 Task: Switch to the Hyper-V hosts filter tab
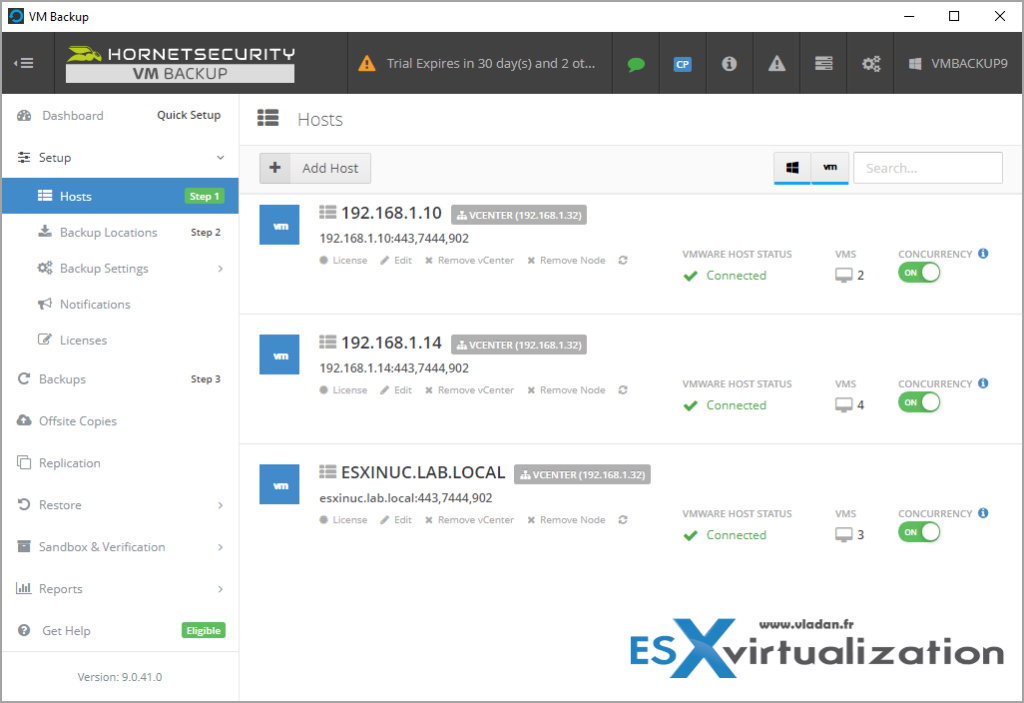[x=792, y=168]
